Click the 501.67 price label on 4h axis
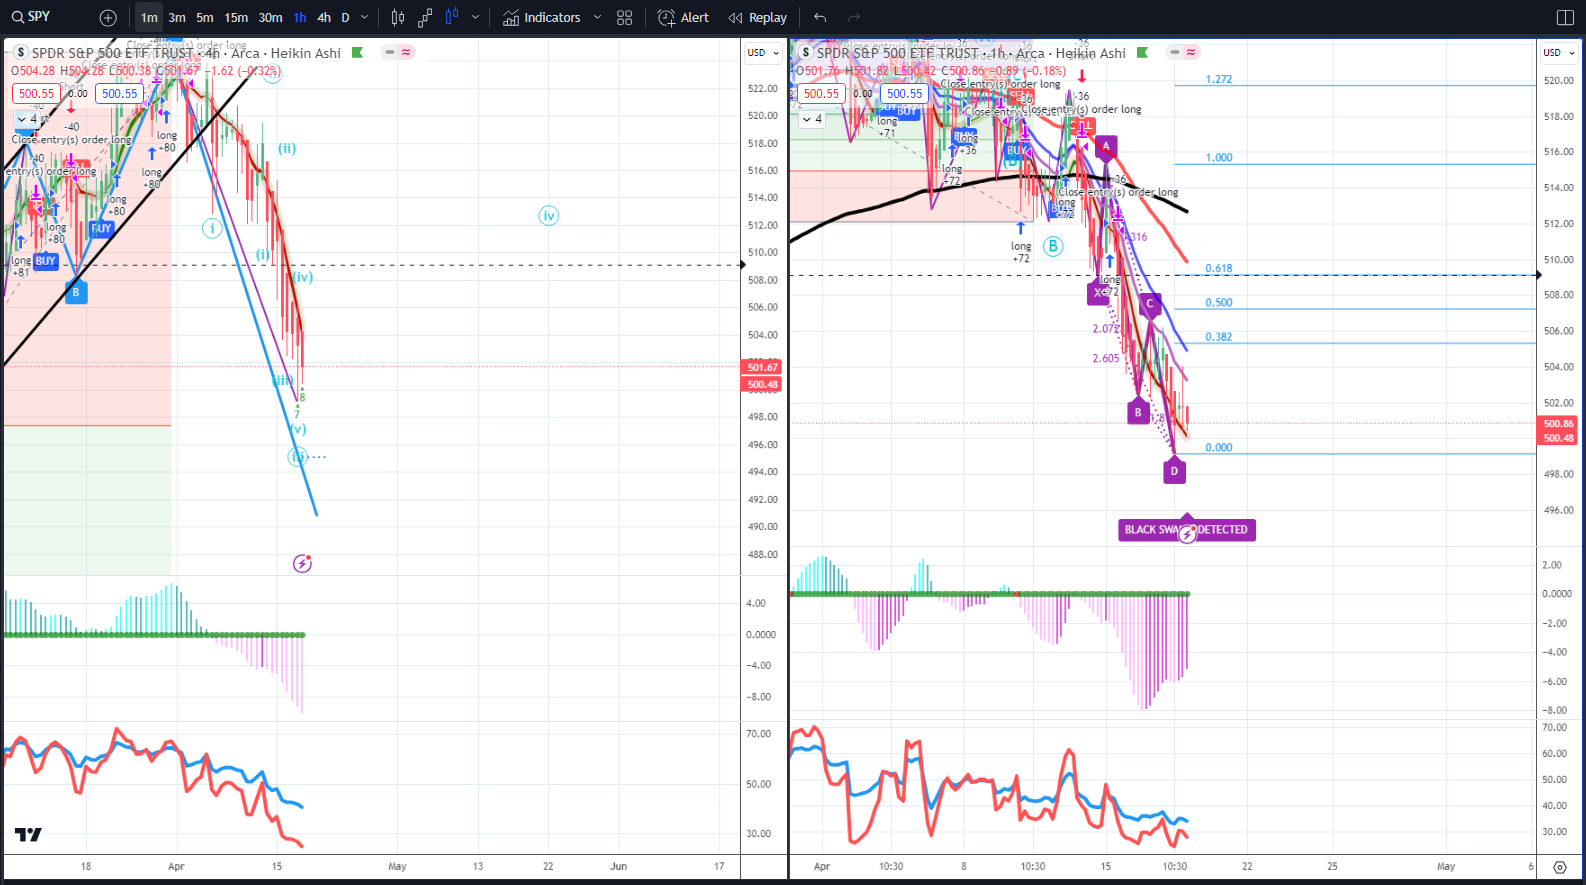Screen dimensions: 1586x885 point(762,367)
